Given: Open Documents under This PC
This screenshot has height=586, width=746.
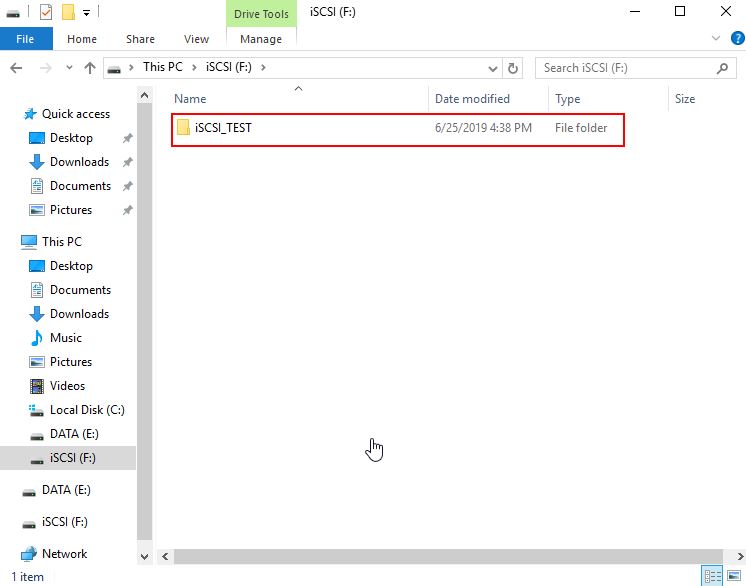Looking at the screenshot, I should [x=80, y=290].
